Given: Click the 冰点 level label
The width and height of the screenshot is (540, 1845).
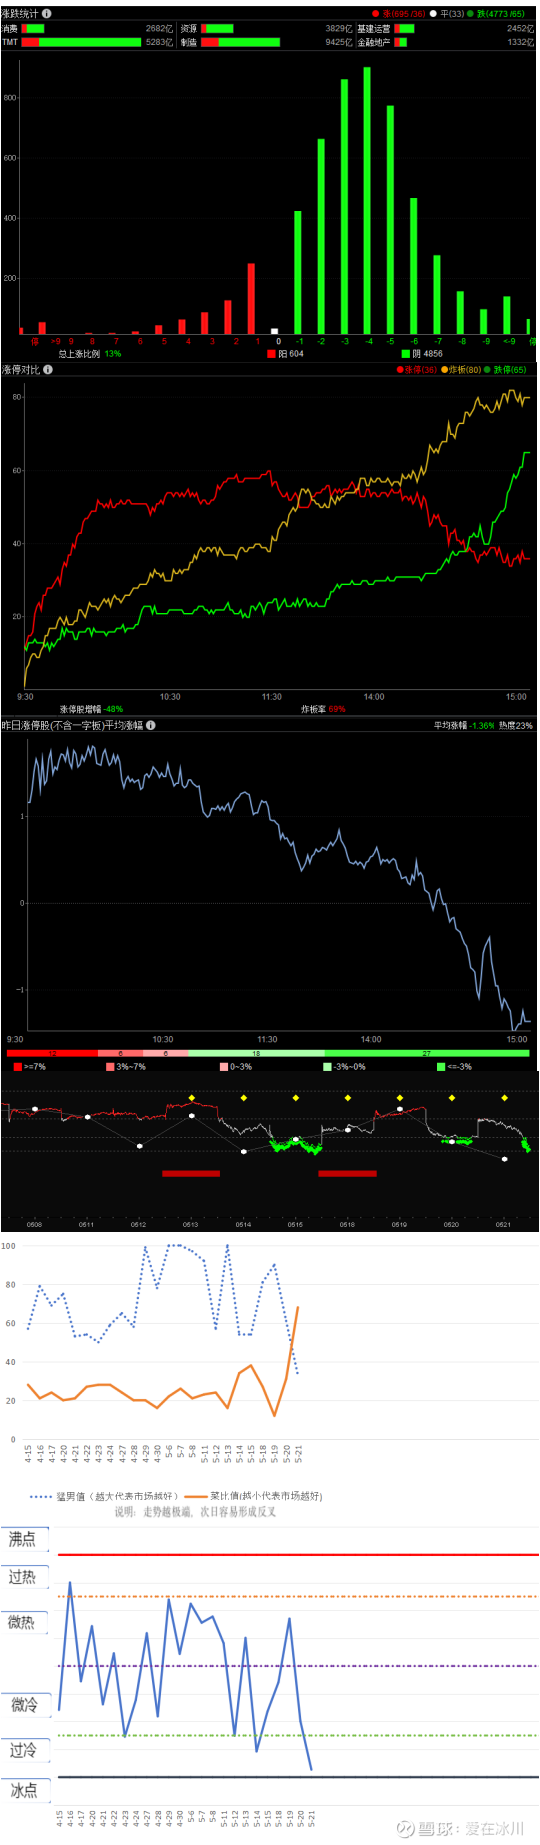Looking at the screenshot, I should point(24,1790).
